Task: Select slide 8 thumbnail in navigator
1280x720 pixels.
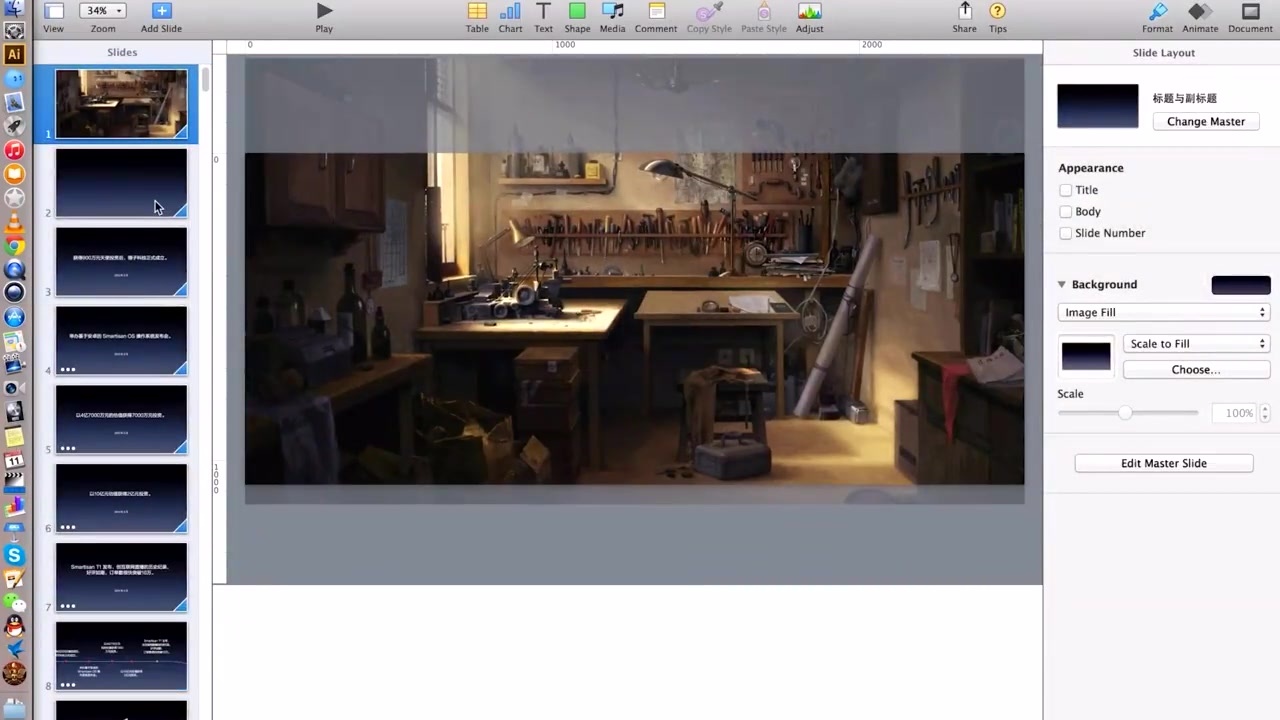Action: 121,657
